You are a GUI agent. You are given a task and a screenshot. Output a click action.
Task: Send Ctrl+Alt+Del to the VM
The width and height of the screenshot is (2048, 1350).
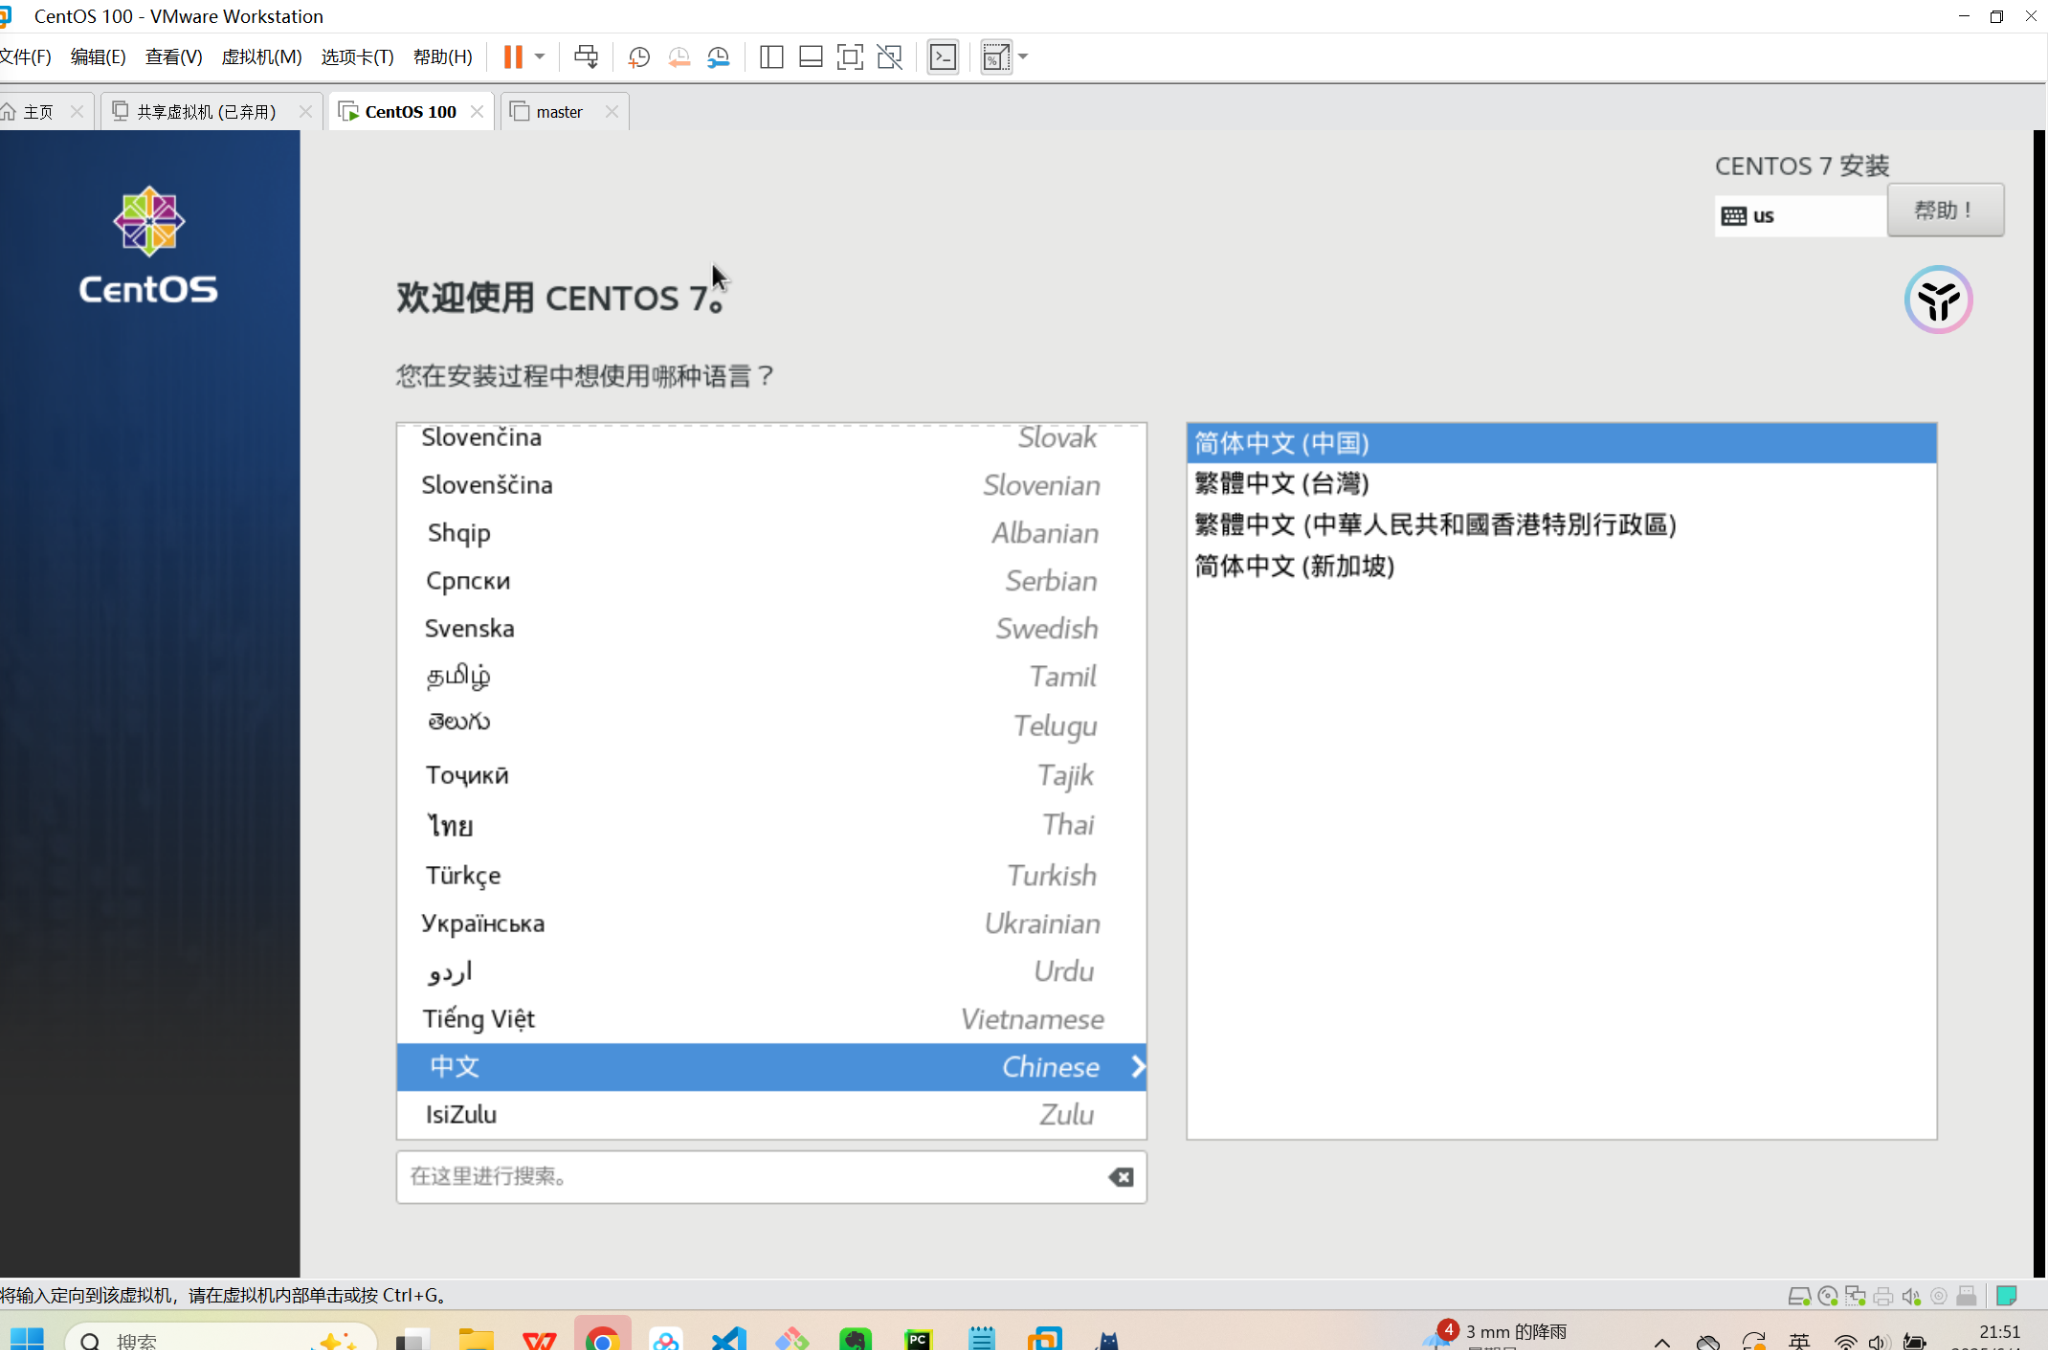(586, 57)
